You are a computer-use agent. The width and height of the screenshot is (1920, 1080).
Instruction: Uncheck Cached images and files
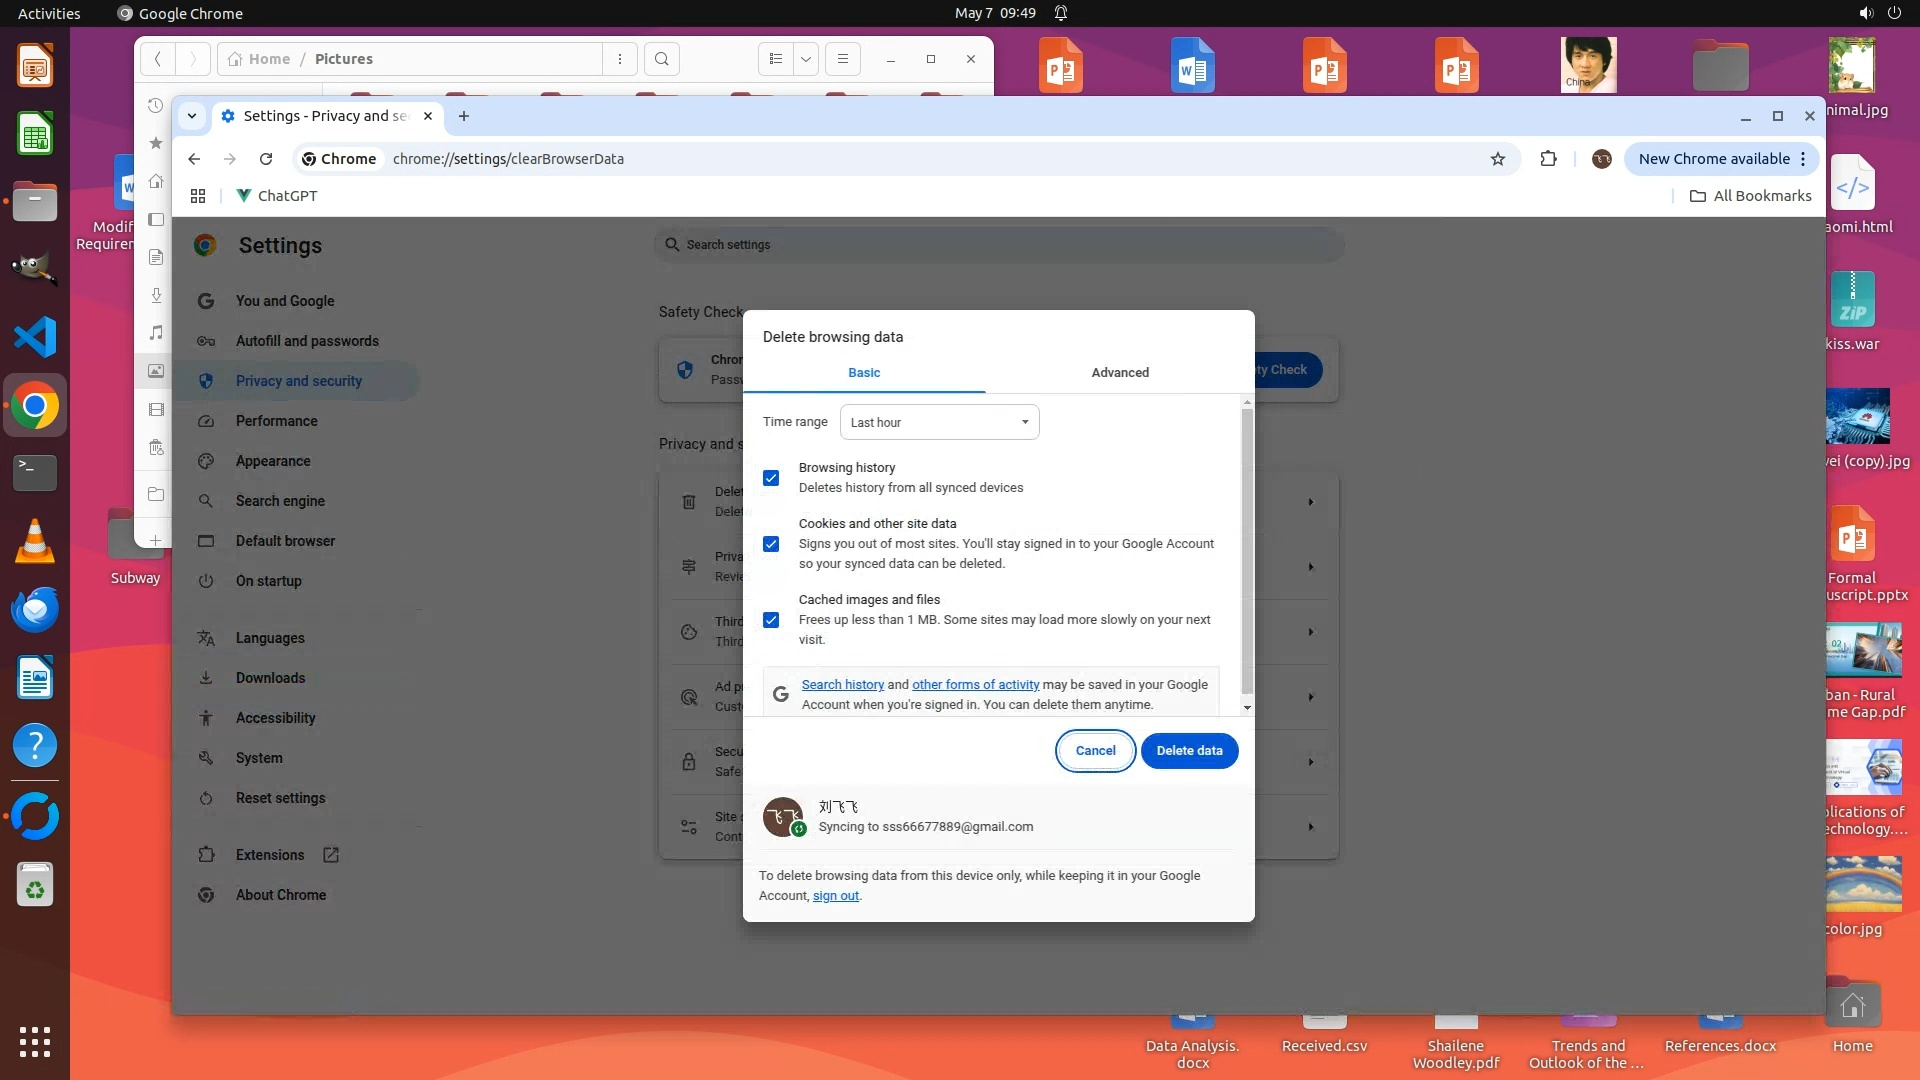pyautogui.click(x=771, y=620)
